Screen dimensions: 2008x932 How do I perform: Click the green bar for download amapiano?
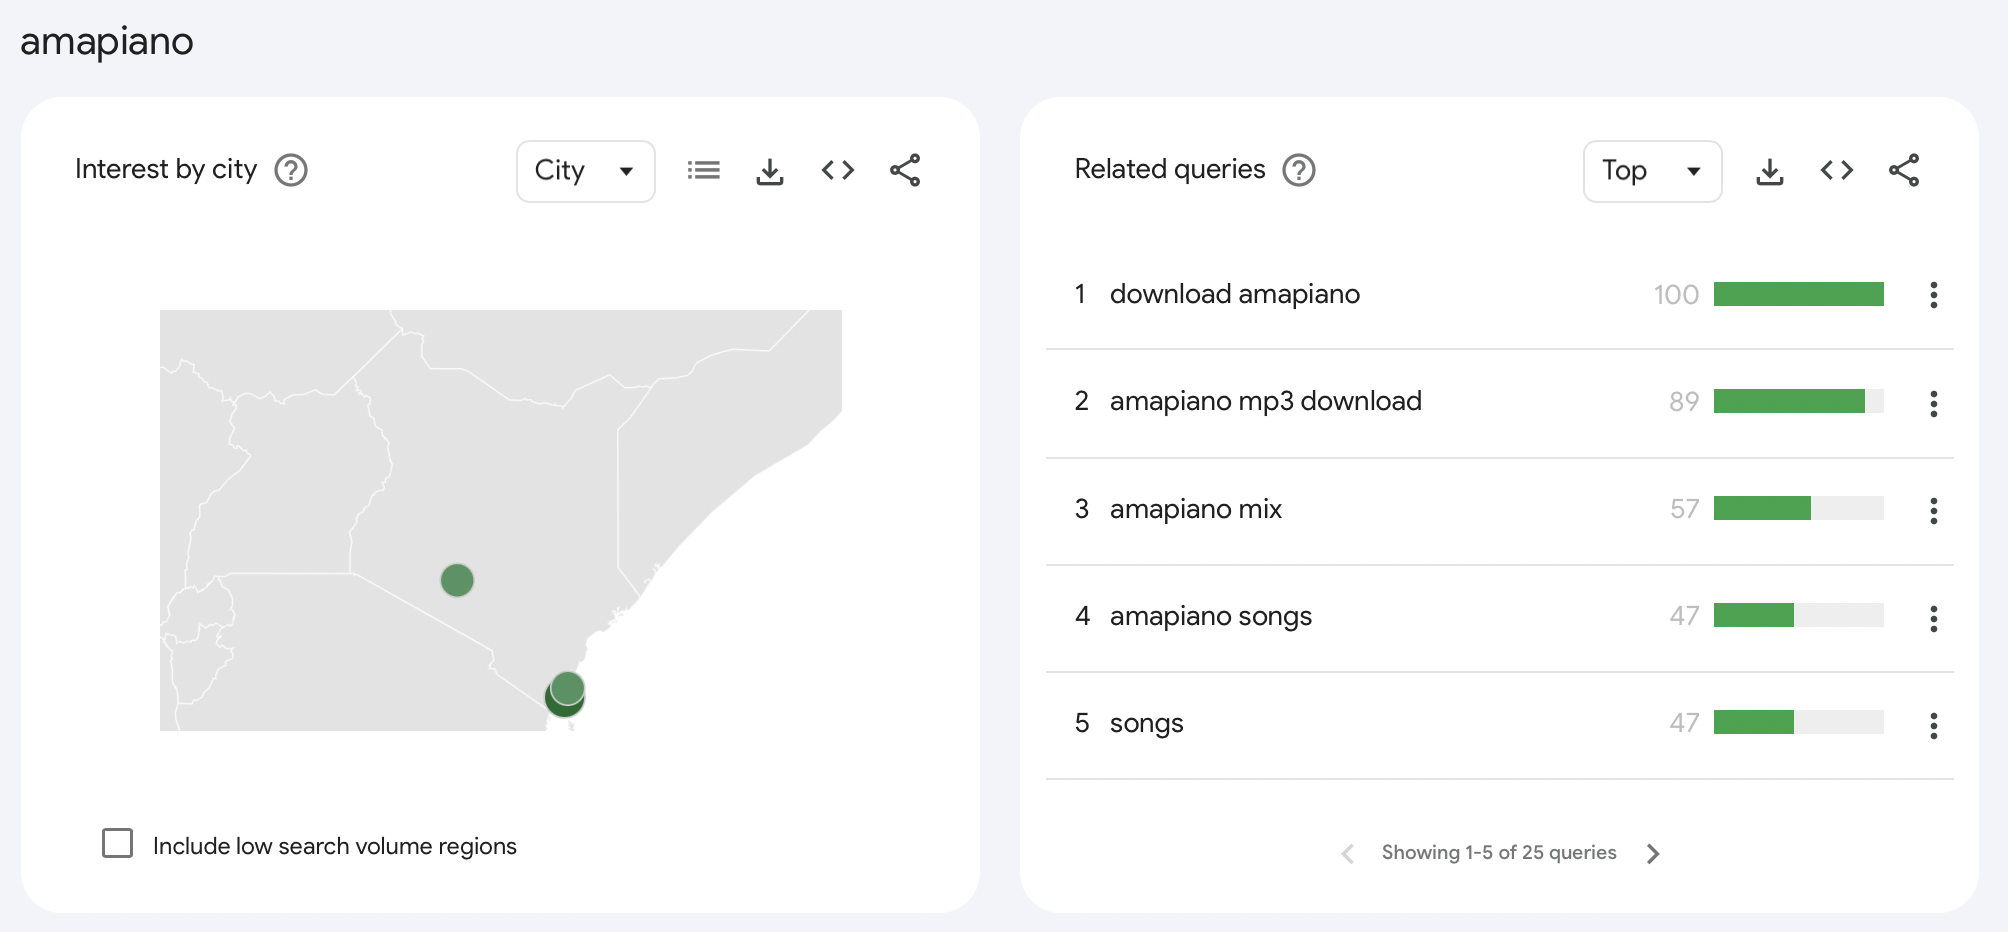(1798, 294)
